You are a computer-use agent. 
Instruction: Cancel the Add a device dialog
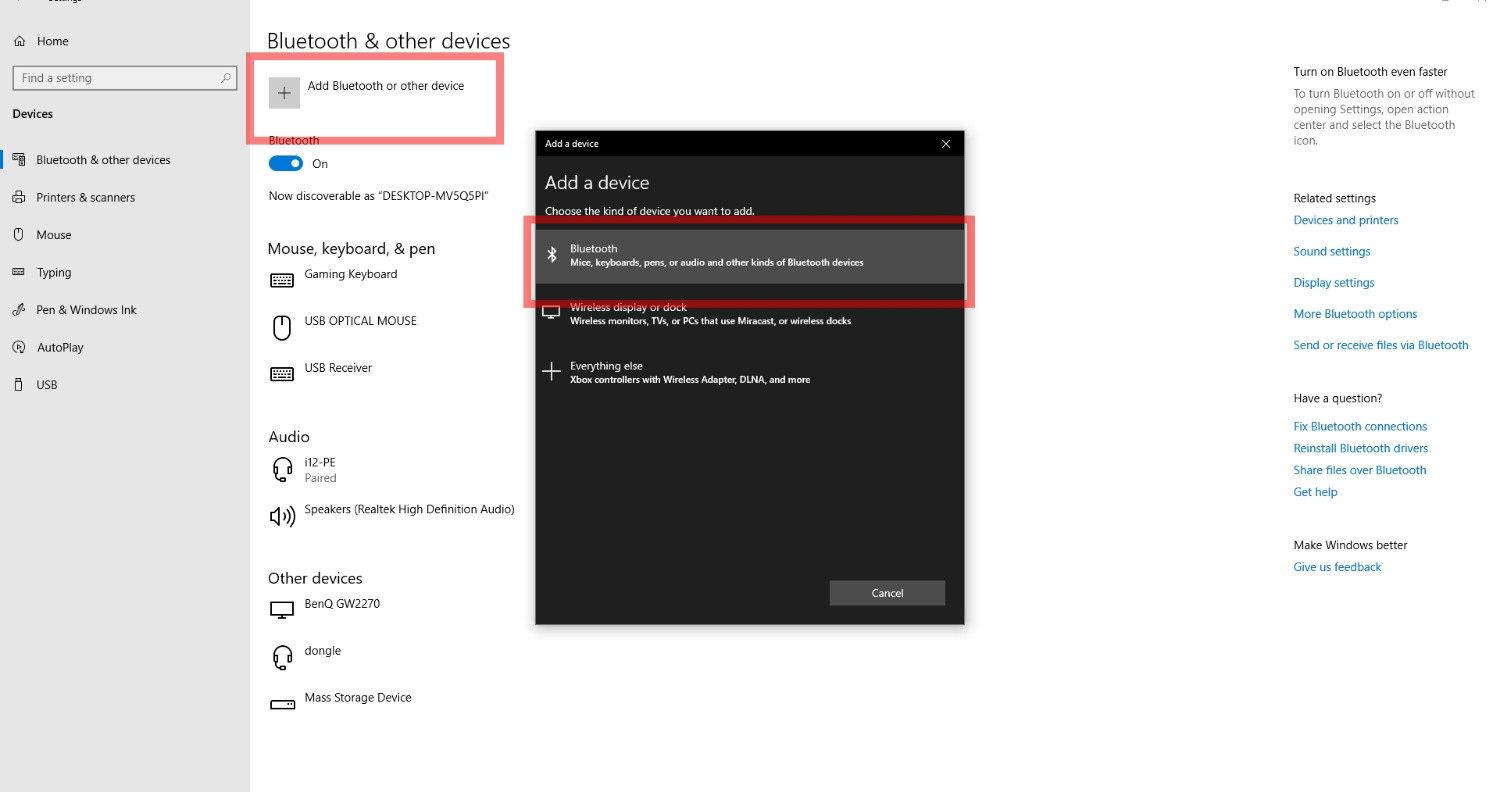point(887,592)
